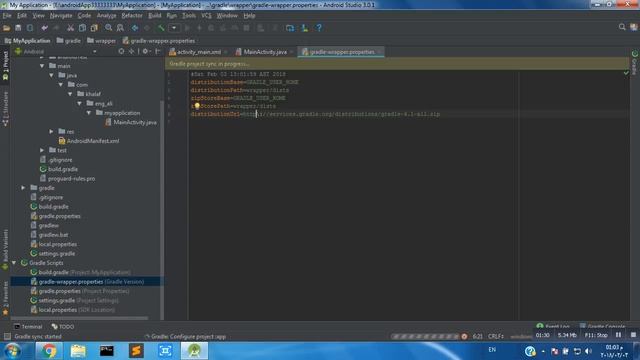Click the Cut scissors icon
640x360 pixels.
coord(70,28)
